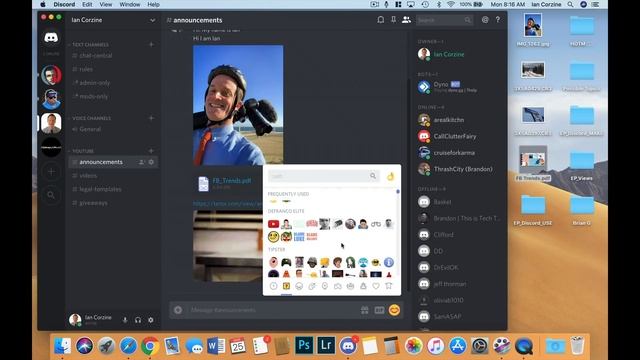This screenshot has width=640, height=360.
Task: Open the gift icon in message bar
Action: click(364, 310)
